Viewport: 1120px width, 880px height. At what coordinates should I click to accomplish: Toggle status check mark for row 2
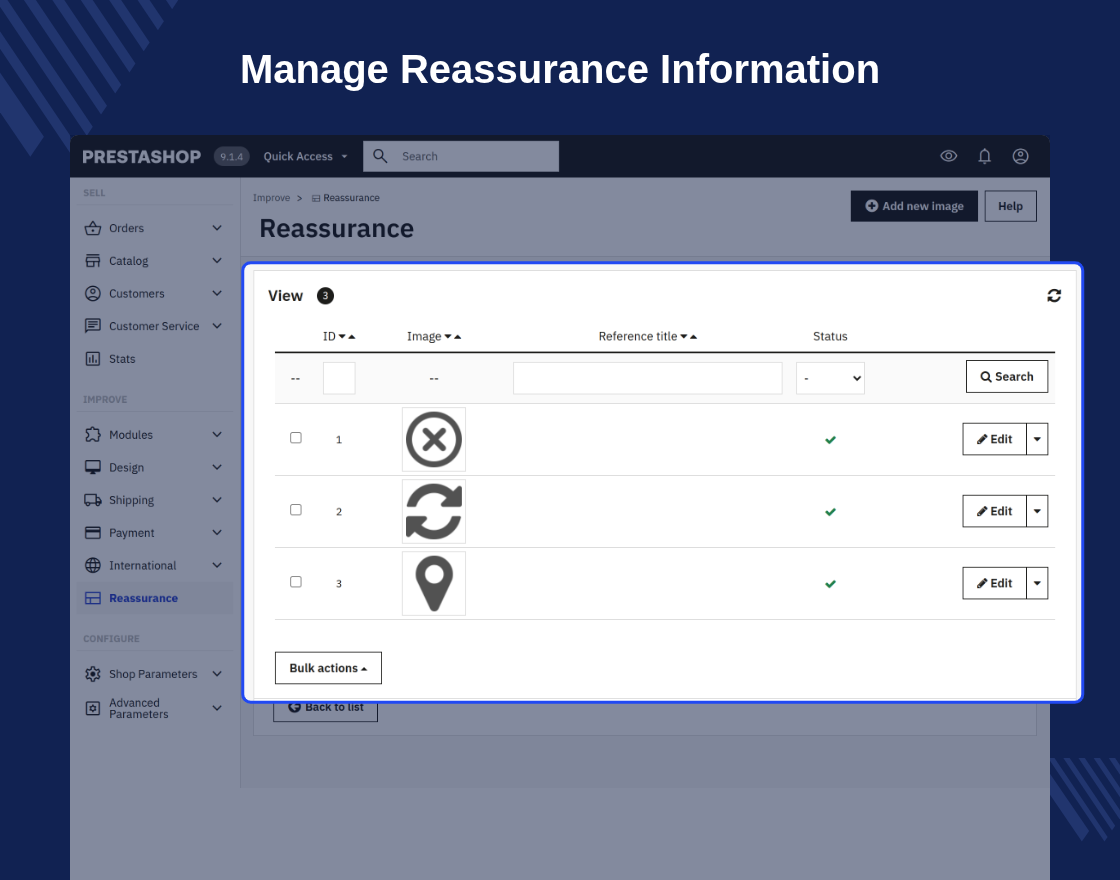[x=830, y=512]
